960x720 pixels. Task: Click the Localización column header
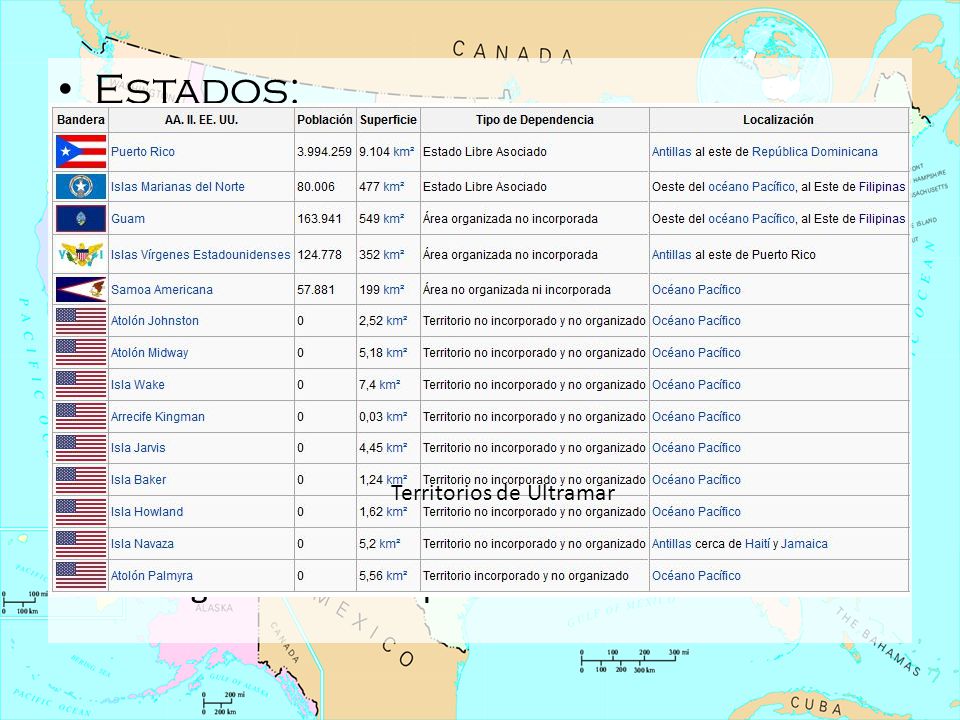pos(778,120)
